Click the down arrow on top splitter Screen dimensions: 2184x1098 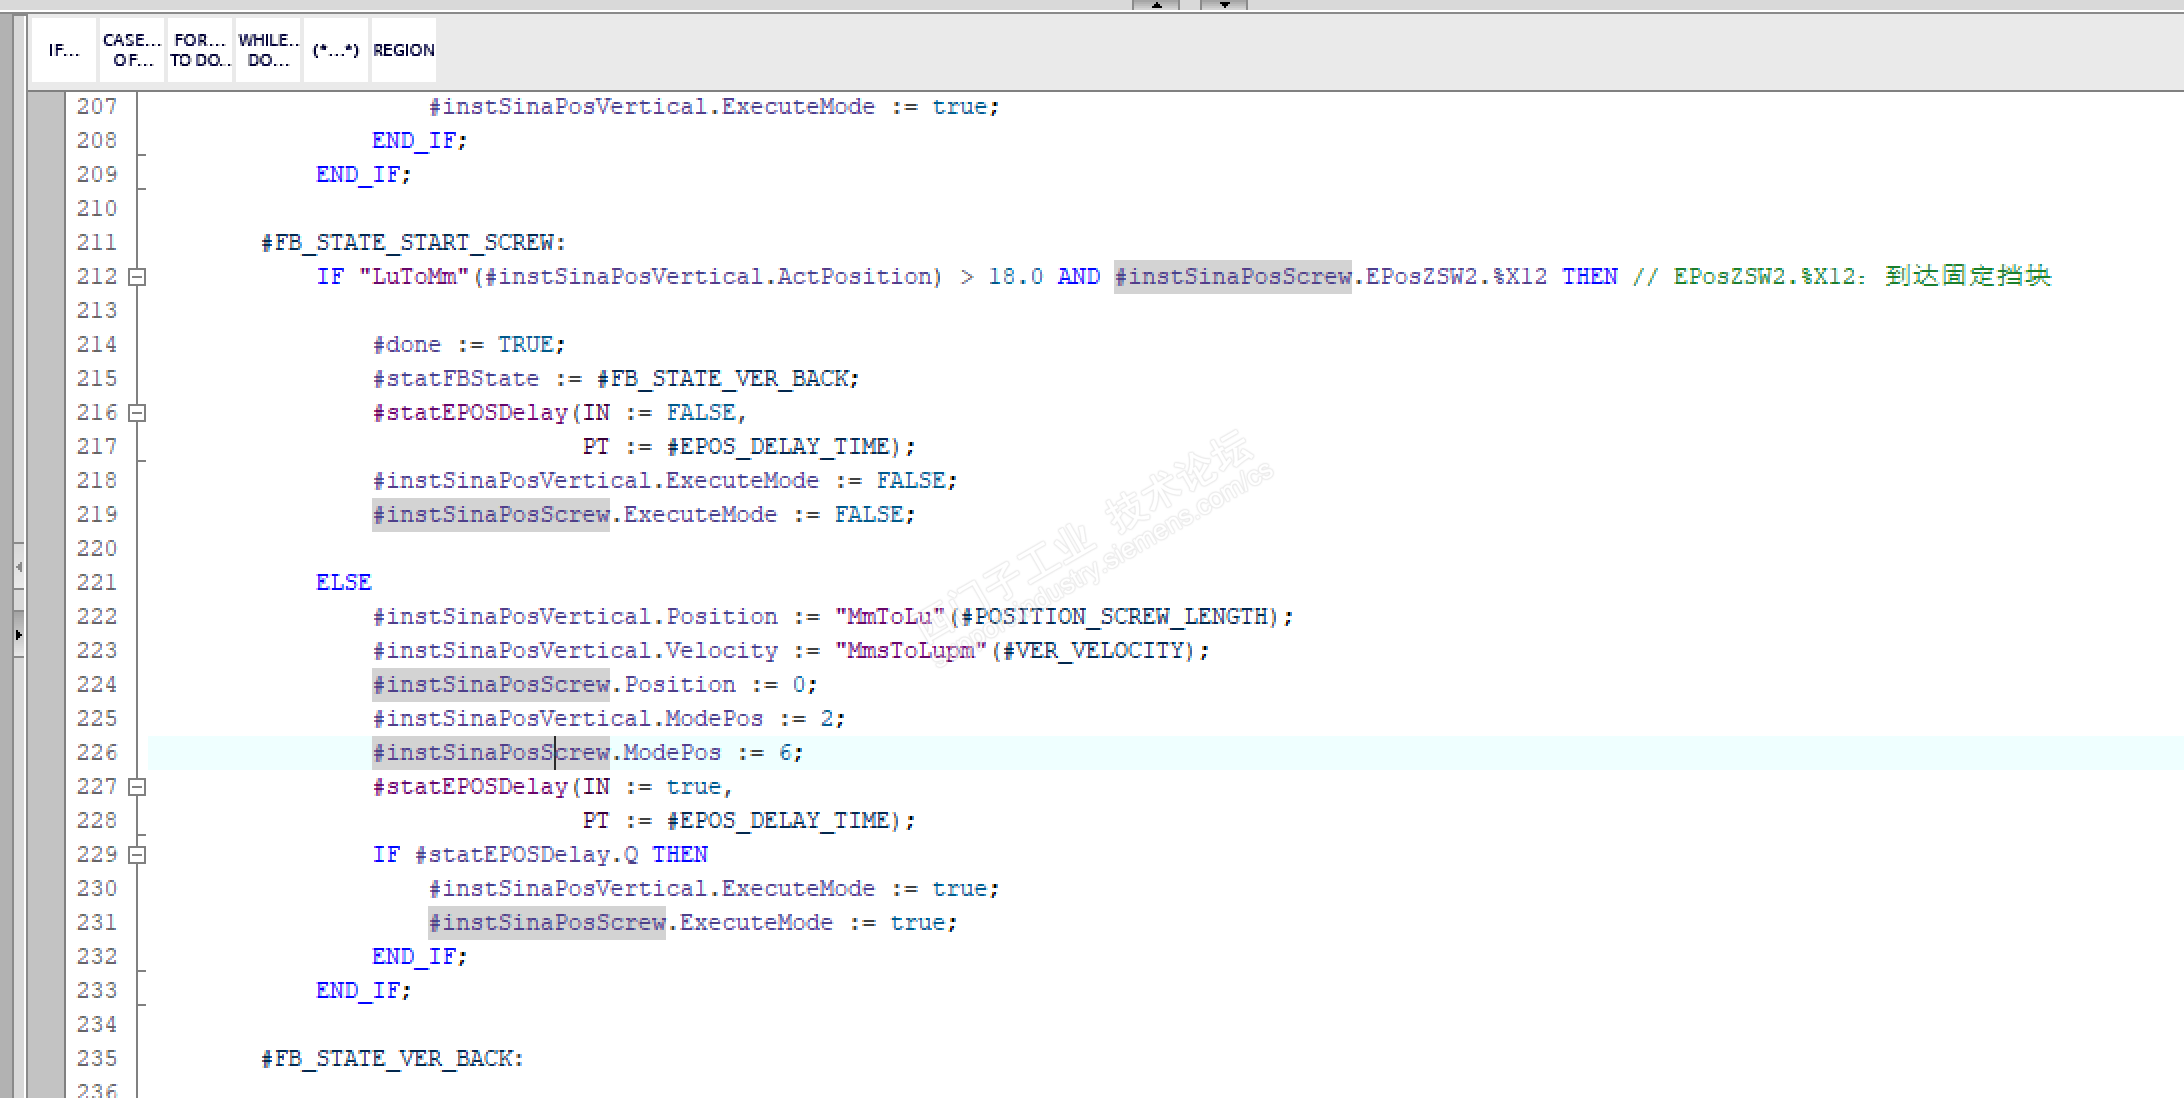coord(1223,5)
